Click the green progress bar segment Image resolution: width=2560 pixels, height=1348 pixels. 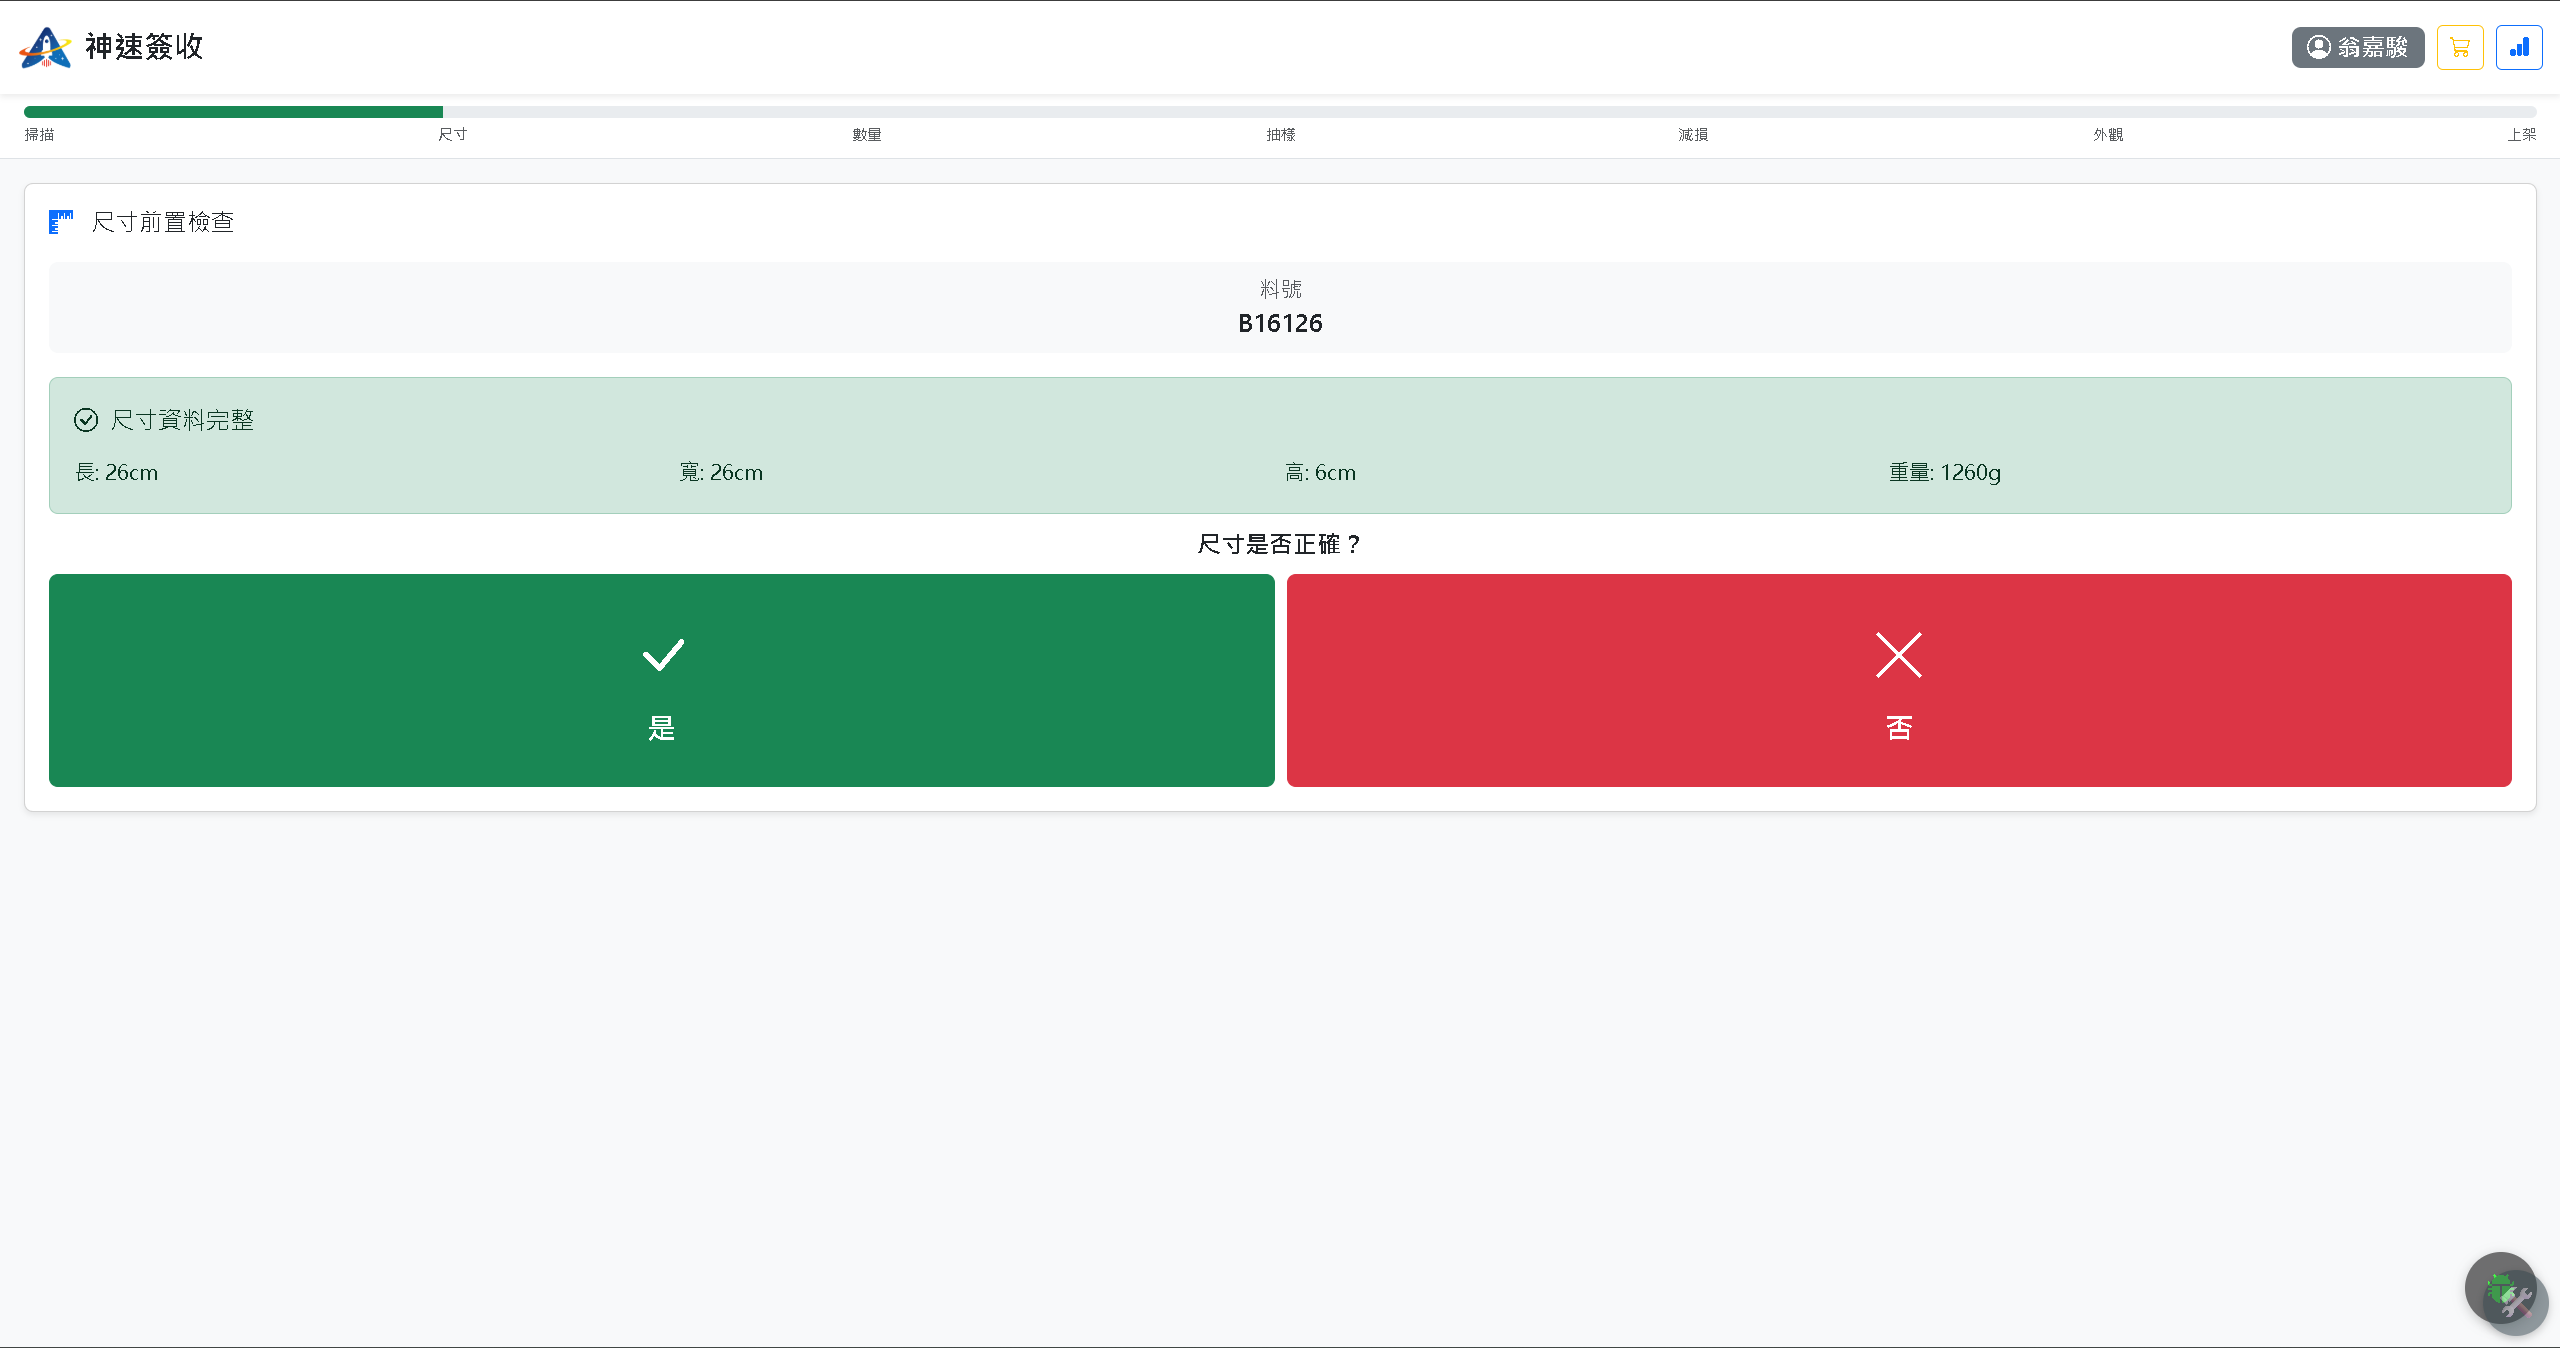pyautogui.click(x=233, y=112)
